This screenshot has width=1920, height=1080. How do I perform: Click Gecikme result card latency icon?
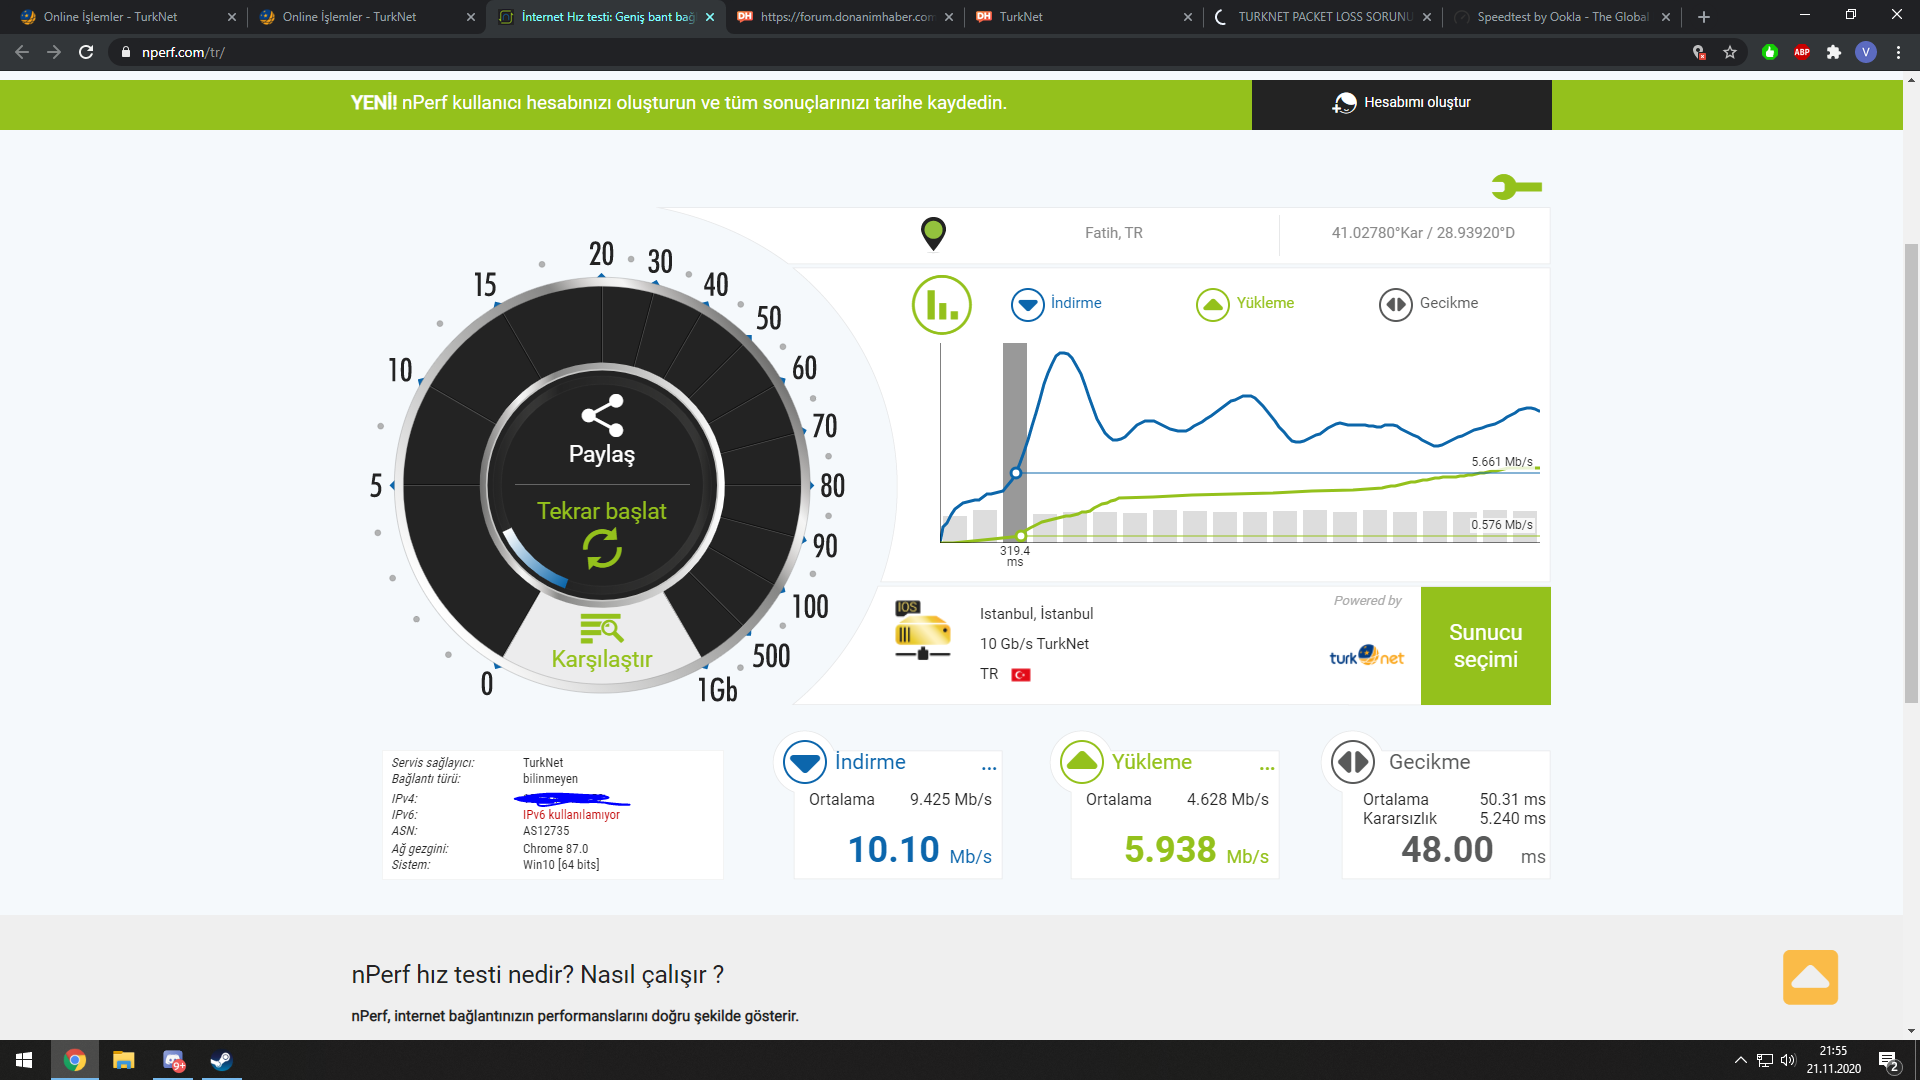pos(1353,762)
